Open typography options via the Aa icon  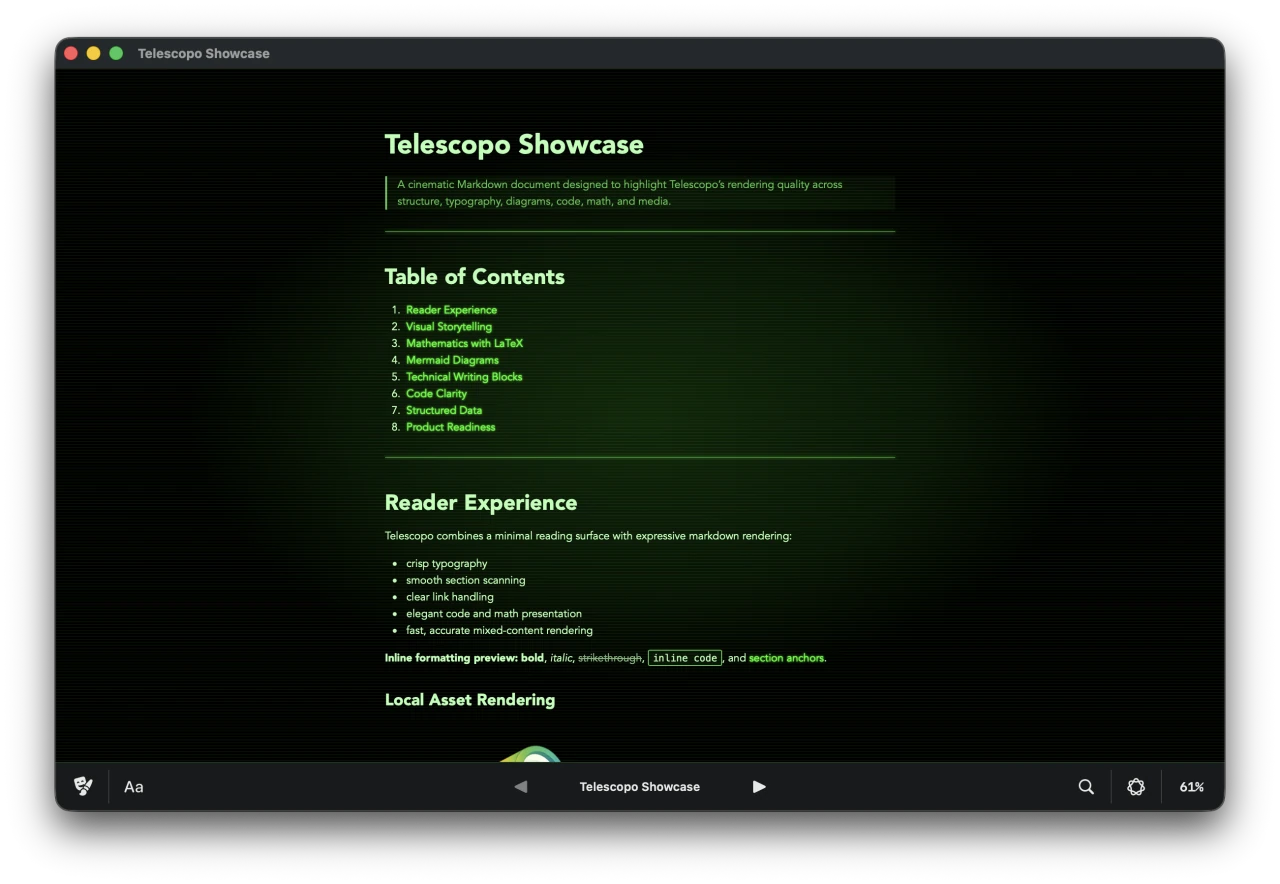coord(133,787)
